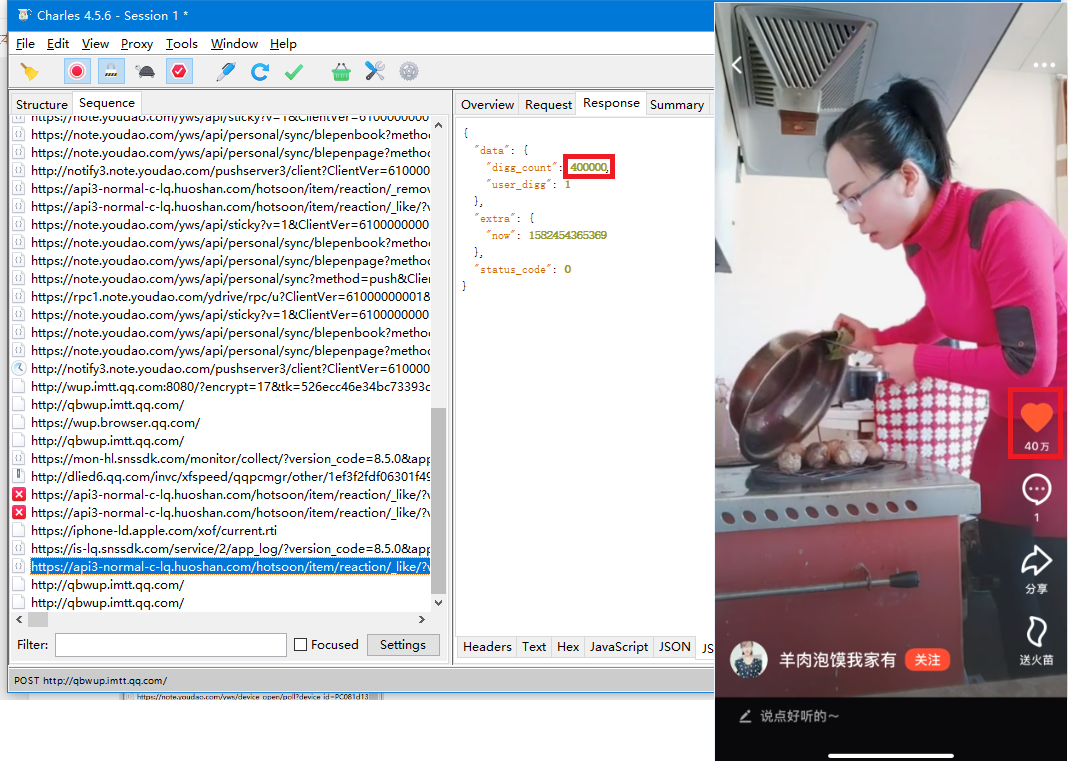Open the Proxy menu

click(137, 44)
